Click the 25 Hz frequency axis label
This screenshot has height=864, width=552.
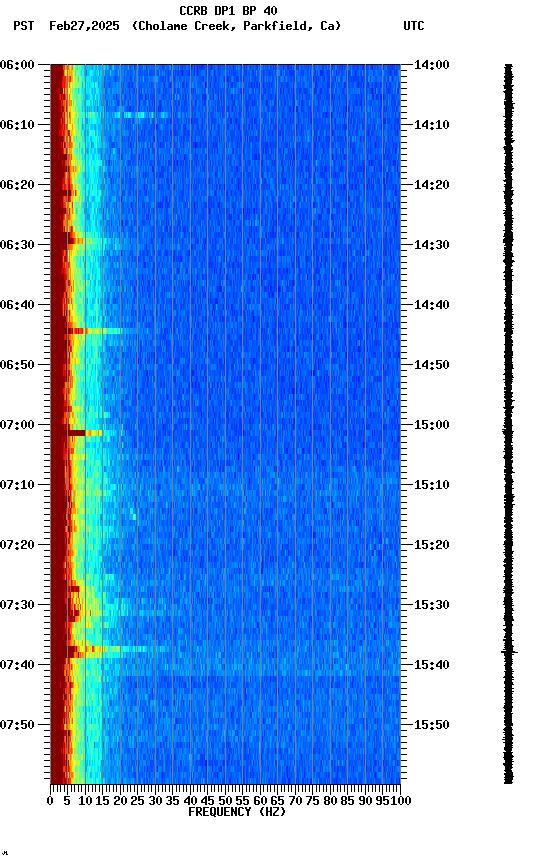click(138, 801)
